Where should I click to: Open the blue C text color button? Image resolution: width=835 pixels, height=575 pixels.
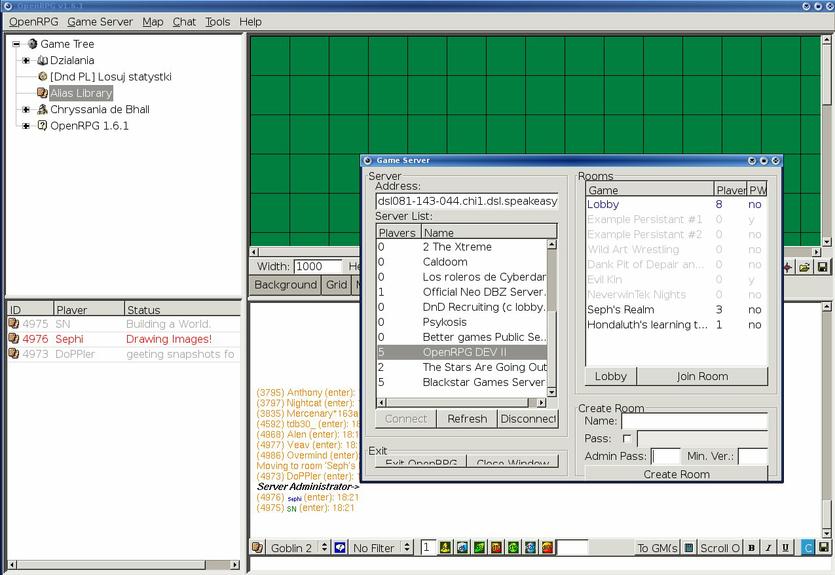click(x=808, y=547)
